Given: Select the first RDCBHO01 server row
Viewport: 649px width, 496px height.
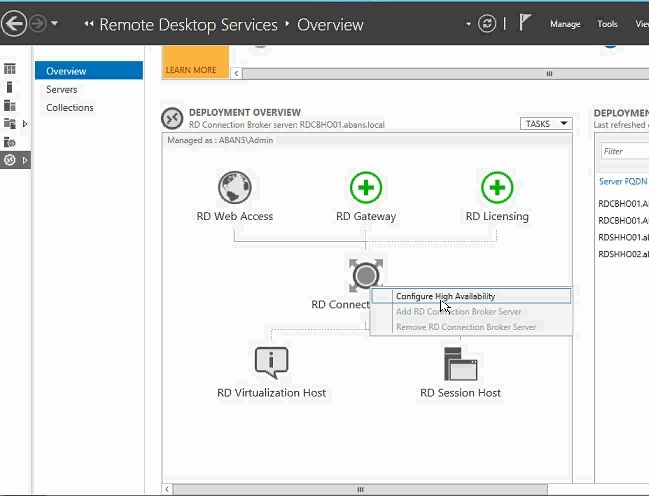Looking at the screenshot, I should pyautogui.click(x=623, y=203).
